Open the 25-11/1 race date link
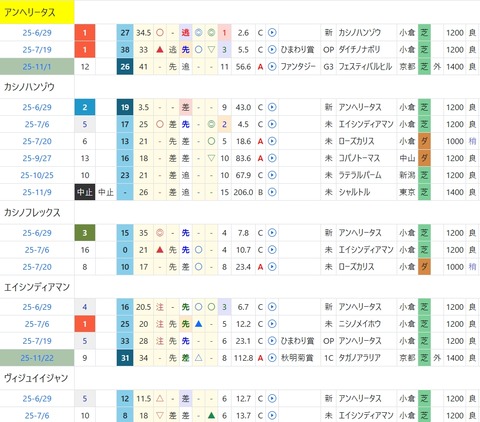This screenshot has height=422, width=480. [37, 67]
